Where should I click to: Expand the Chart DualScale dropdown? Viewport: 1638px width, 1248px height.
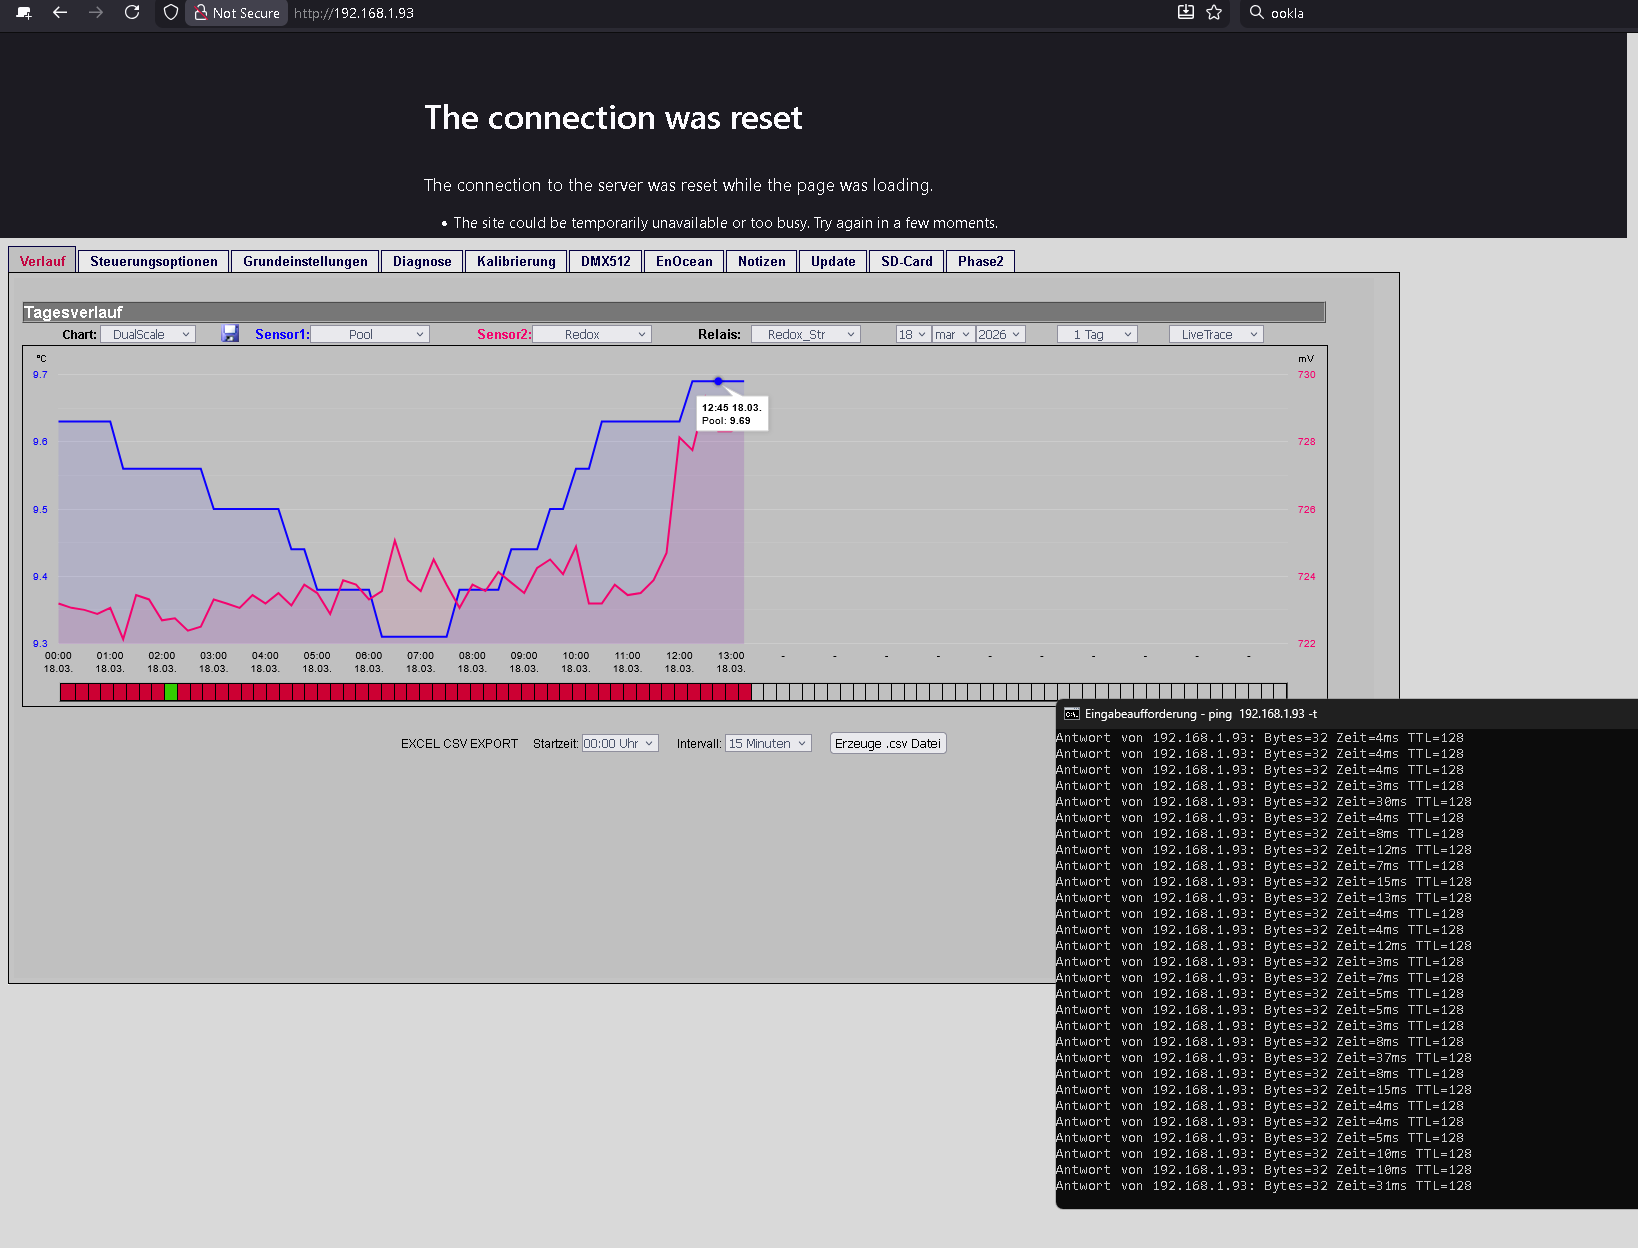pos(148,334)
